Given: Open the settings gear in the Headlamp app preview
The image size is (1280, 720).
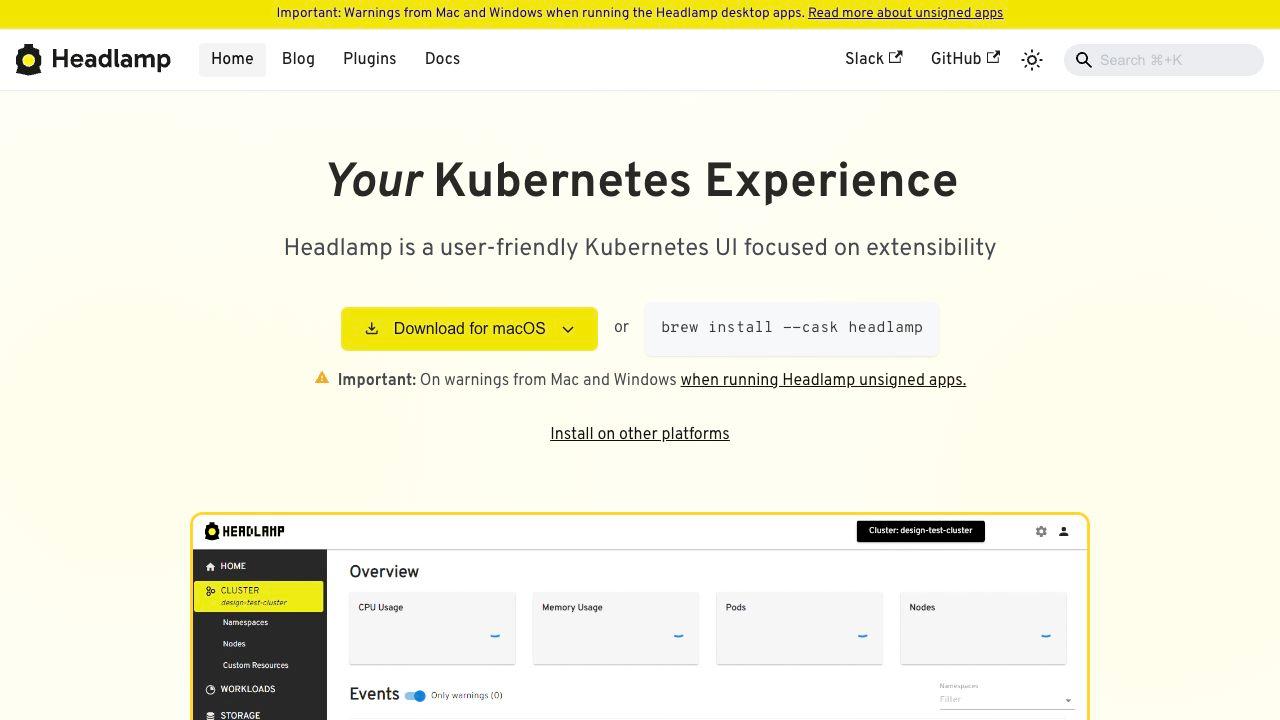Looking at the screenshot, I should (x=1041, y=531).
